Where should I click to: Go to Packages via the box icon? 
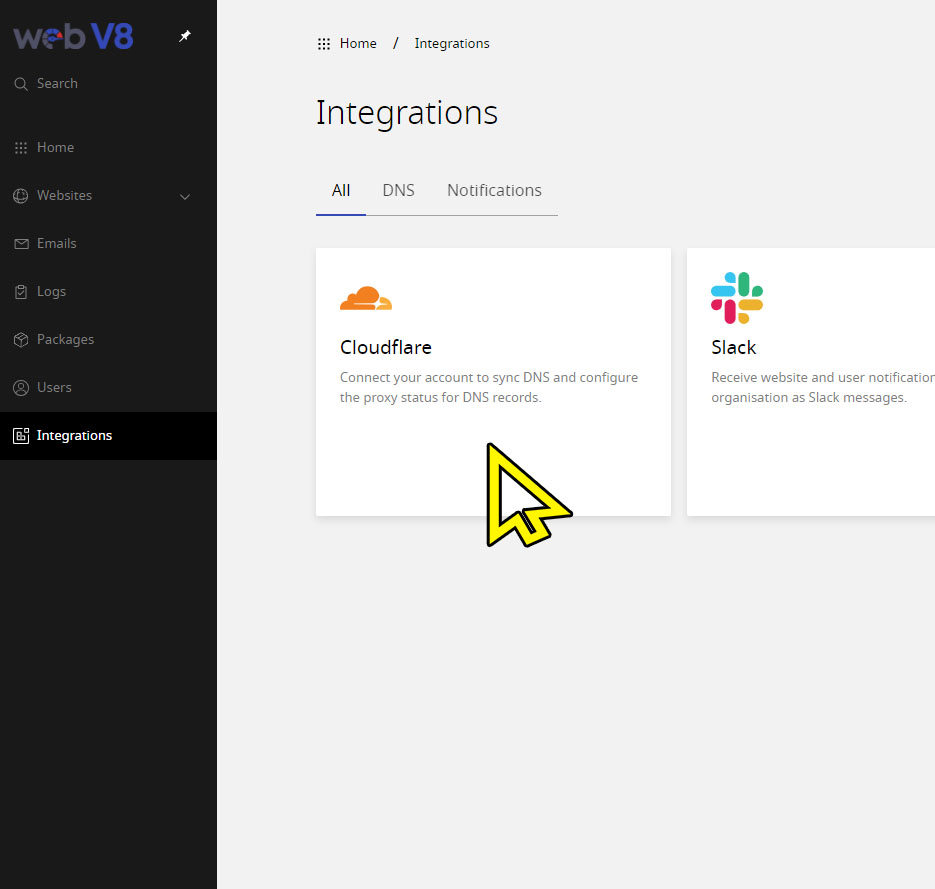click(x=21, y=340)
